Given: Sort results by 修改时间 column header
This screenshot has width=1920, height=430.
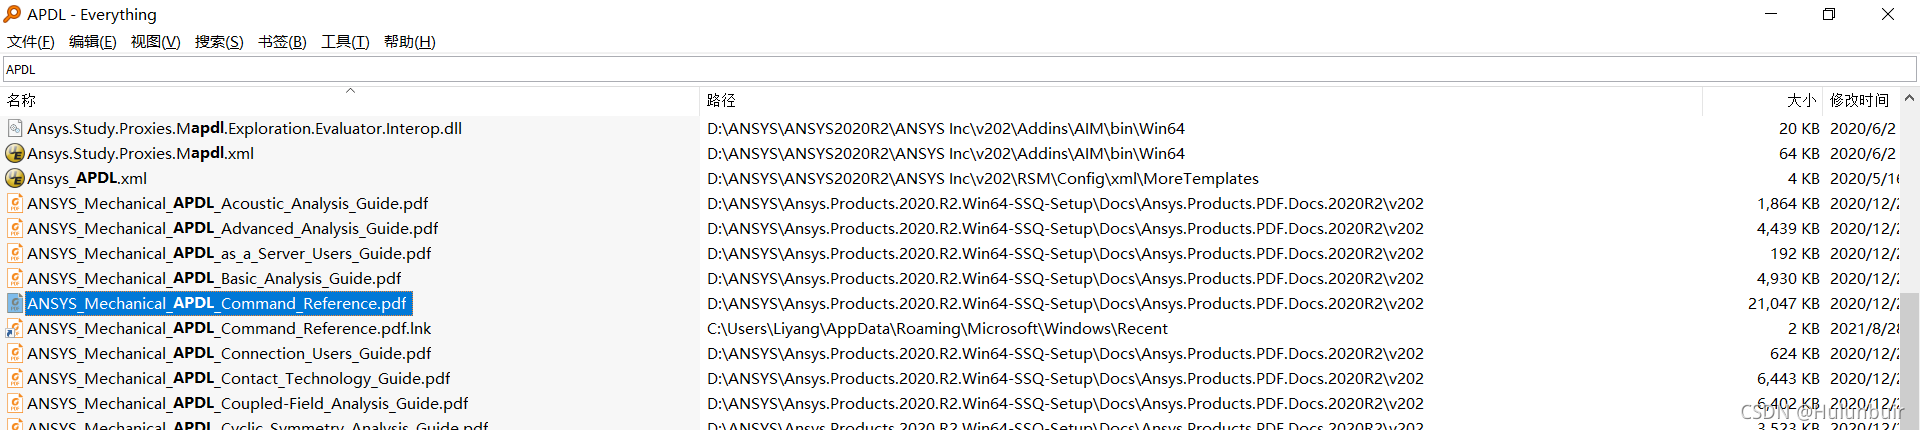Looking at the screenshot, I should coord(1859,100).
